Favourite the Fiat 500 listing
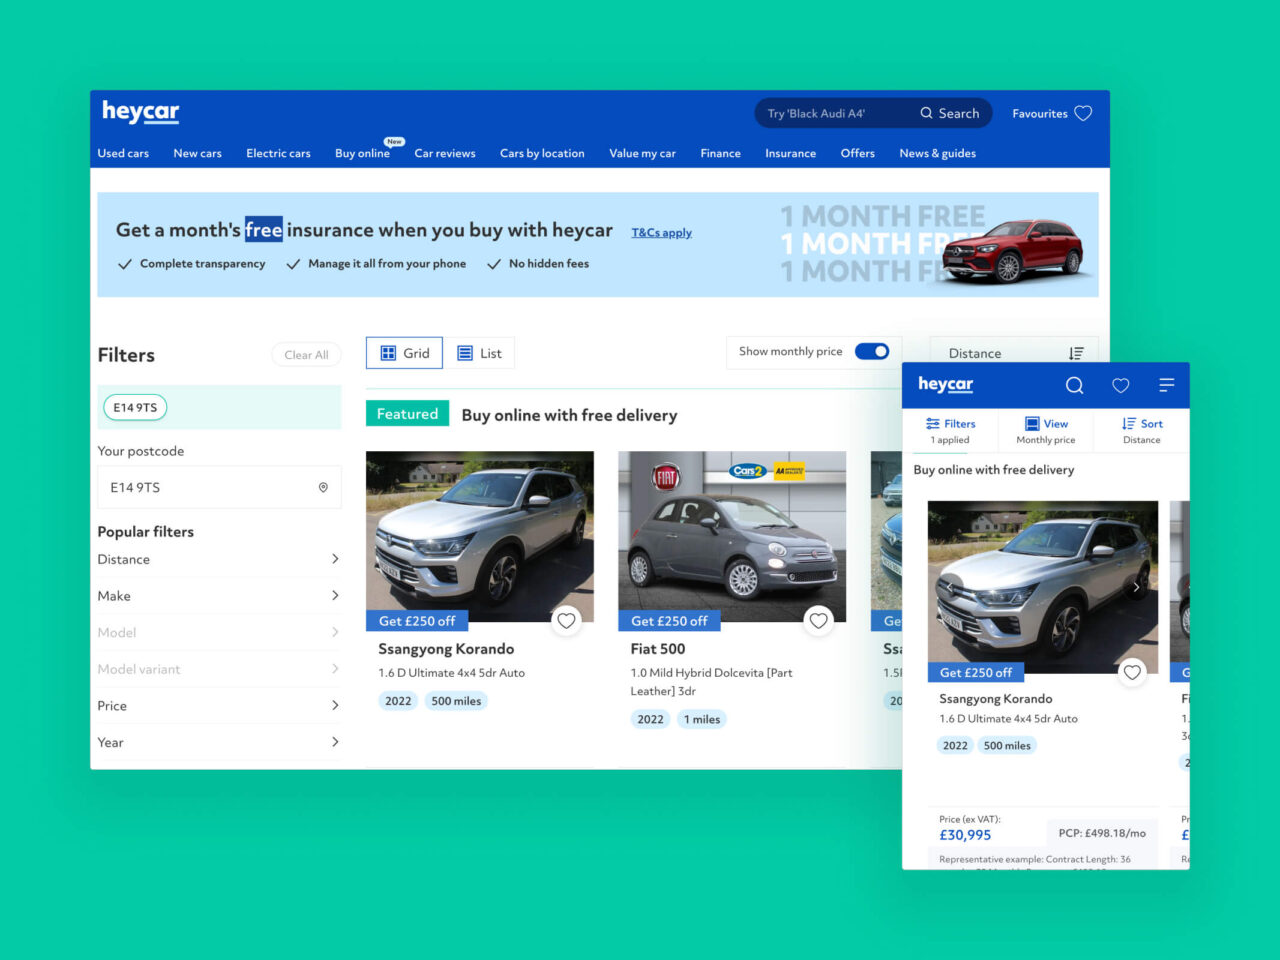This screenshot has width=1280, height=960. click(x=818, y=621)
